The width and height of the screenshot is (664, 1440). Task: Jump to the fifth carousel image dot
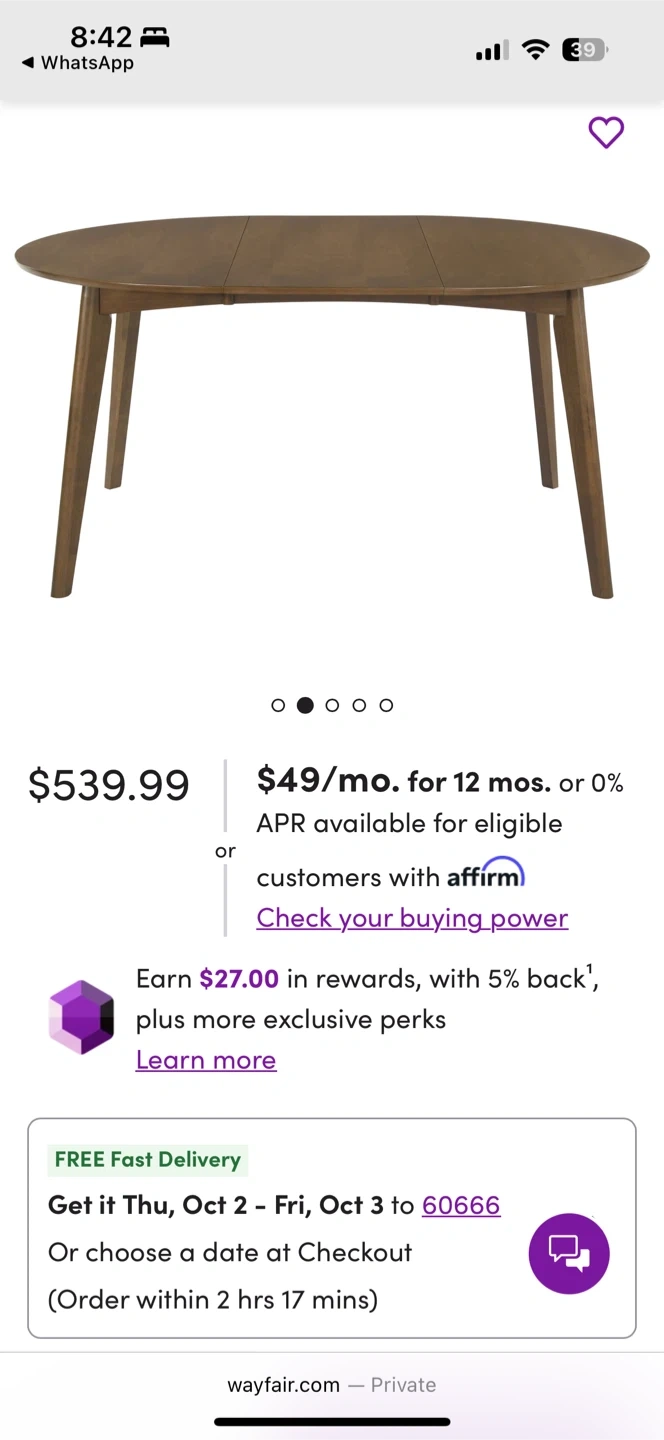click(386, 705)
